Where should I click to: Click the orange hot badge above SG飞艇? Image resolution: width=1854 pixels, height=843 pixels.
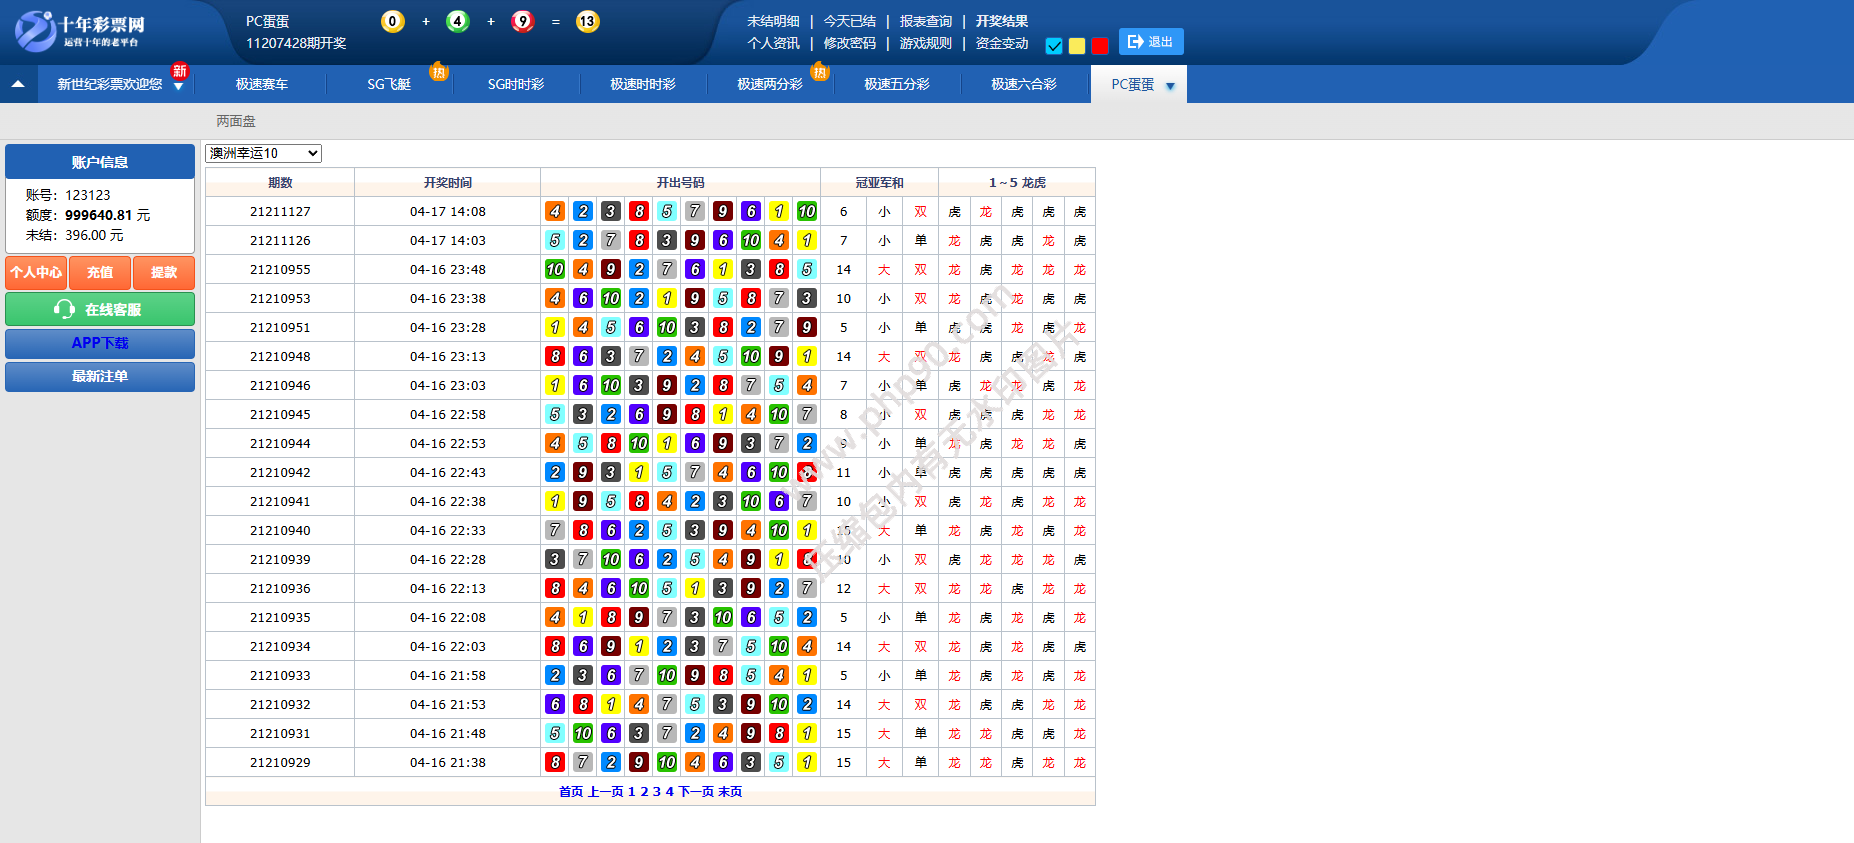coord(438,71)
